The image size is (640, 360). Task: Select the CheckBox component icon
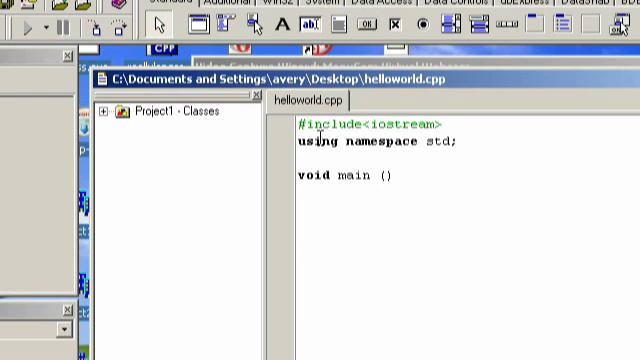(395, 24)
